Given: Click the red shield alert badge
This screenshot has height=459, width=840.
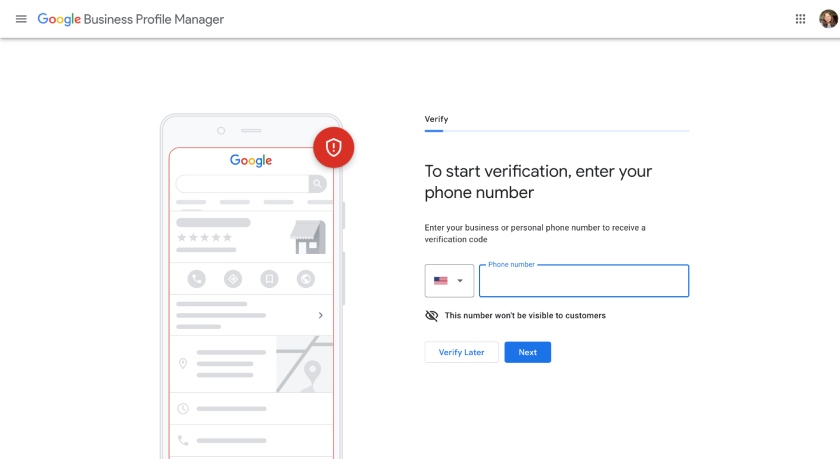Looking at the screenshot, I should [x=333, y=147].
